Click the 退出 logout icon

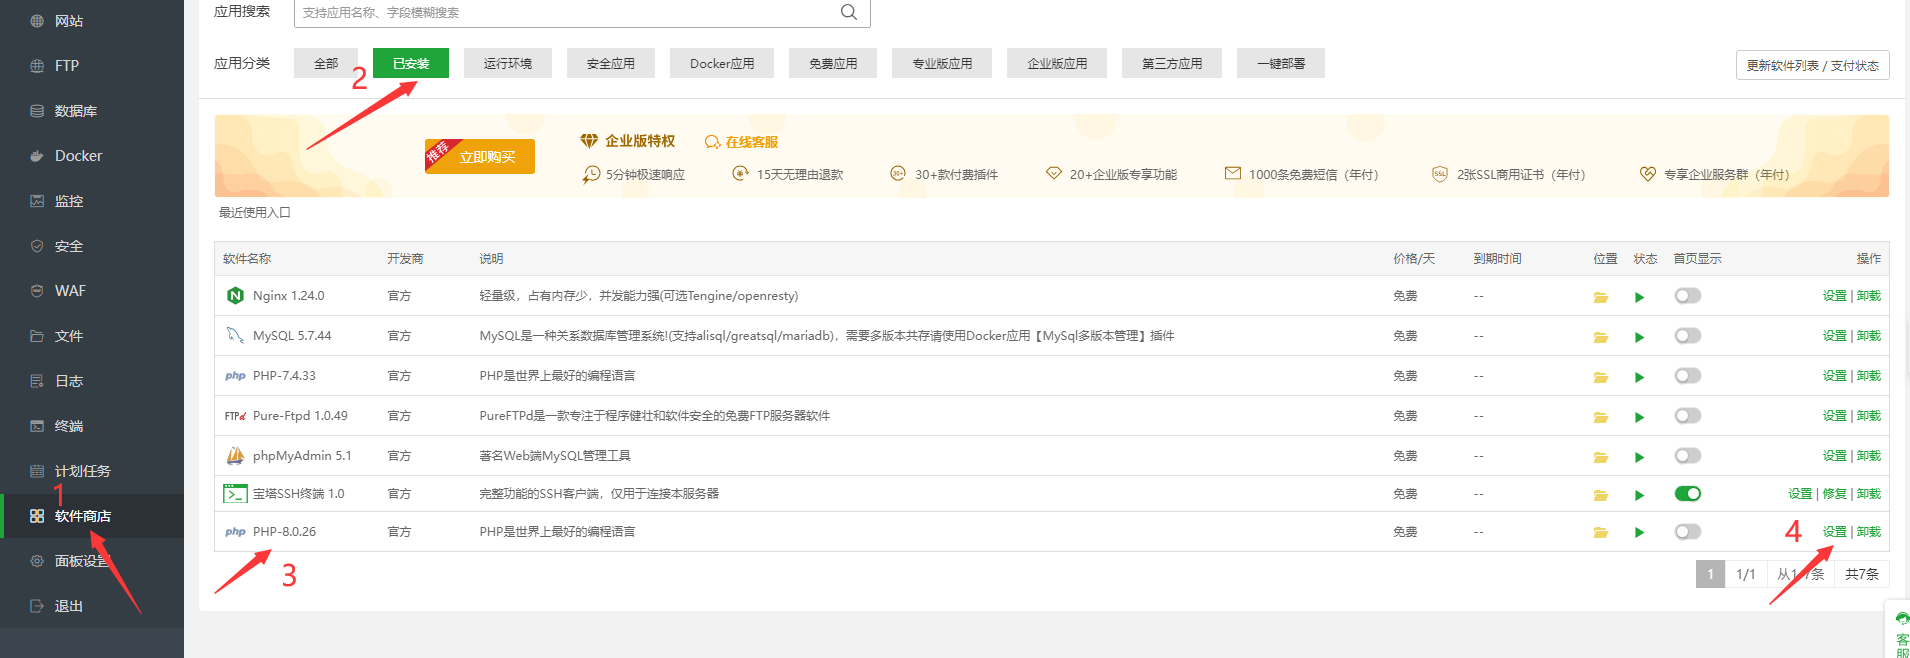(x=37, y=606)
